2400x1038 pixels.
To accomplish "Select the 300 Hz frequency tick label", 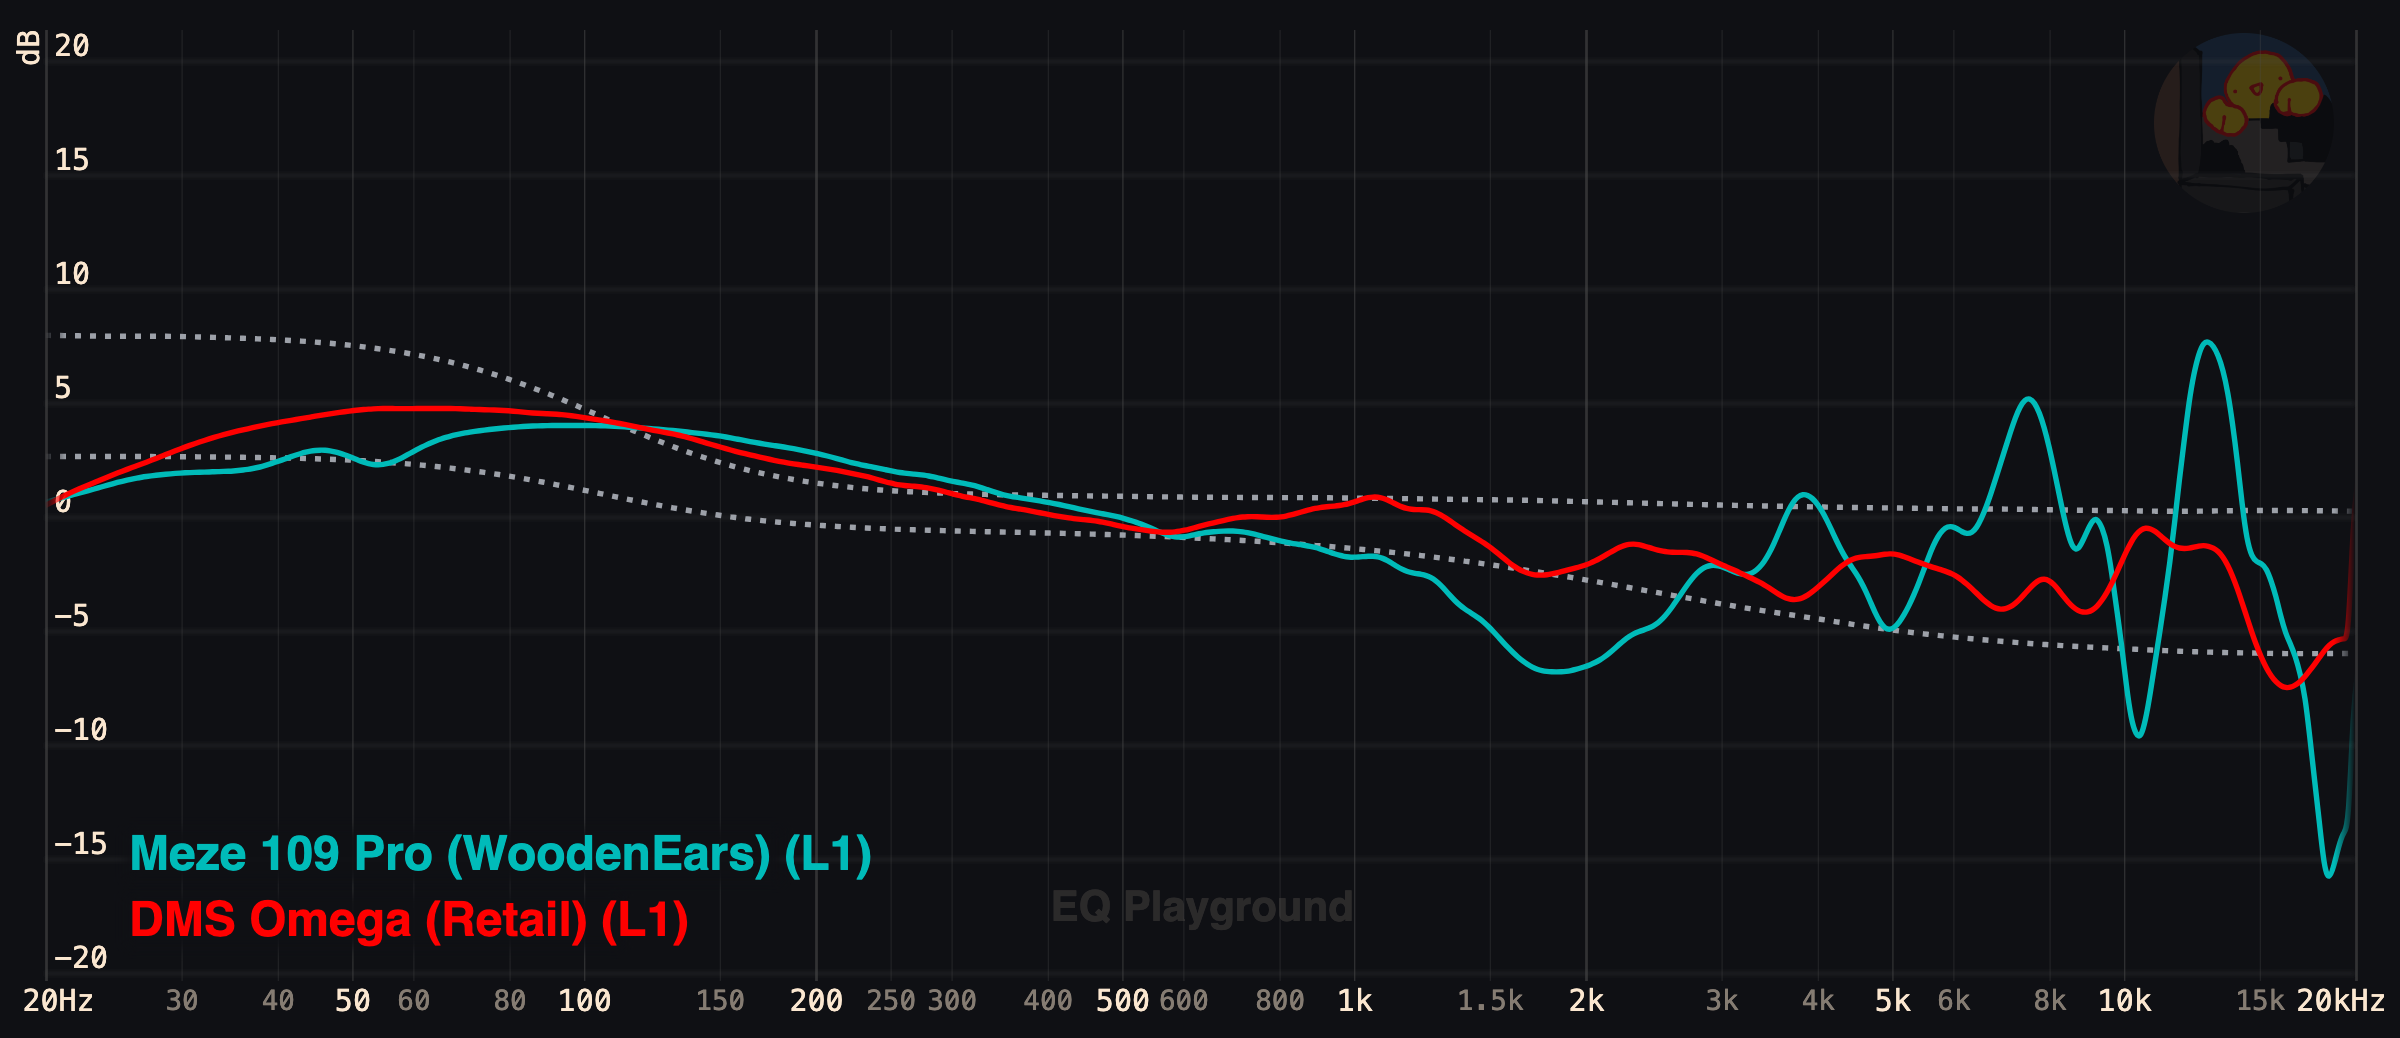I will click(x=952, y=1001).
